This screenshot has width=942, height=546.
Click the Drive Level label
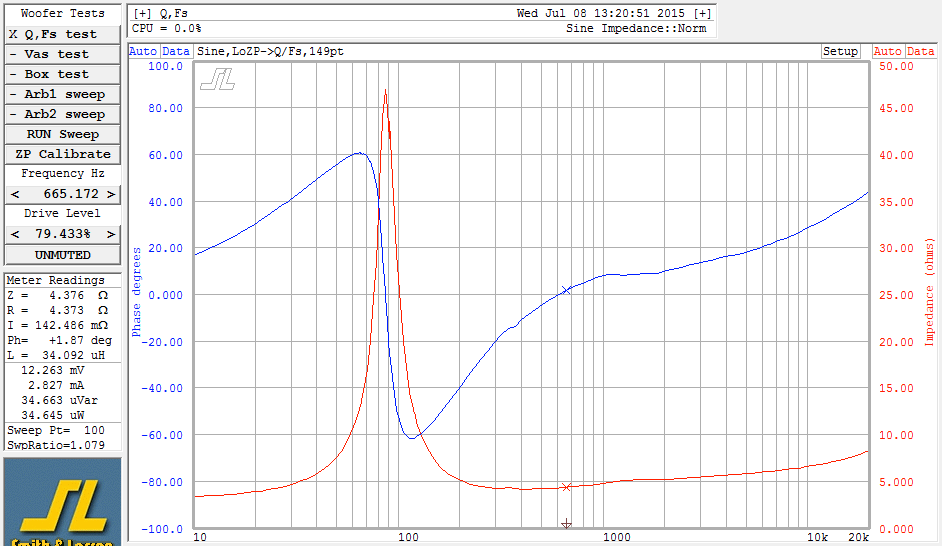point(62,213)
